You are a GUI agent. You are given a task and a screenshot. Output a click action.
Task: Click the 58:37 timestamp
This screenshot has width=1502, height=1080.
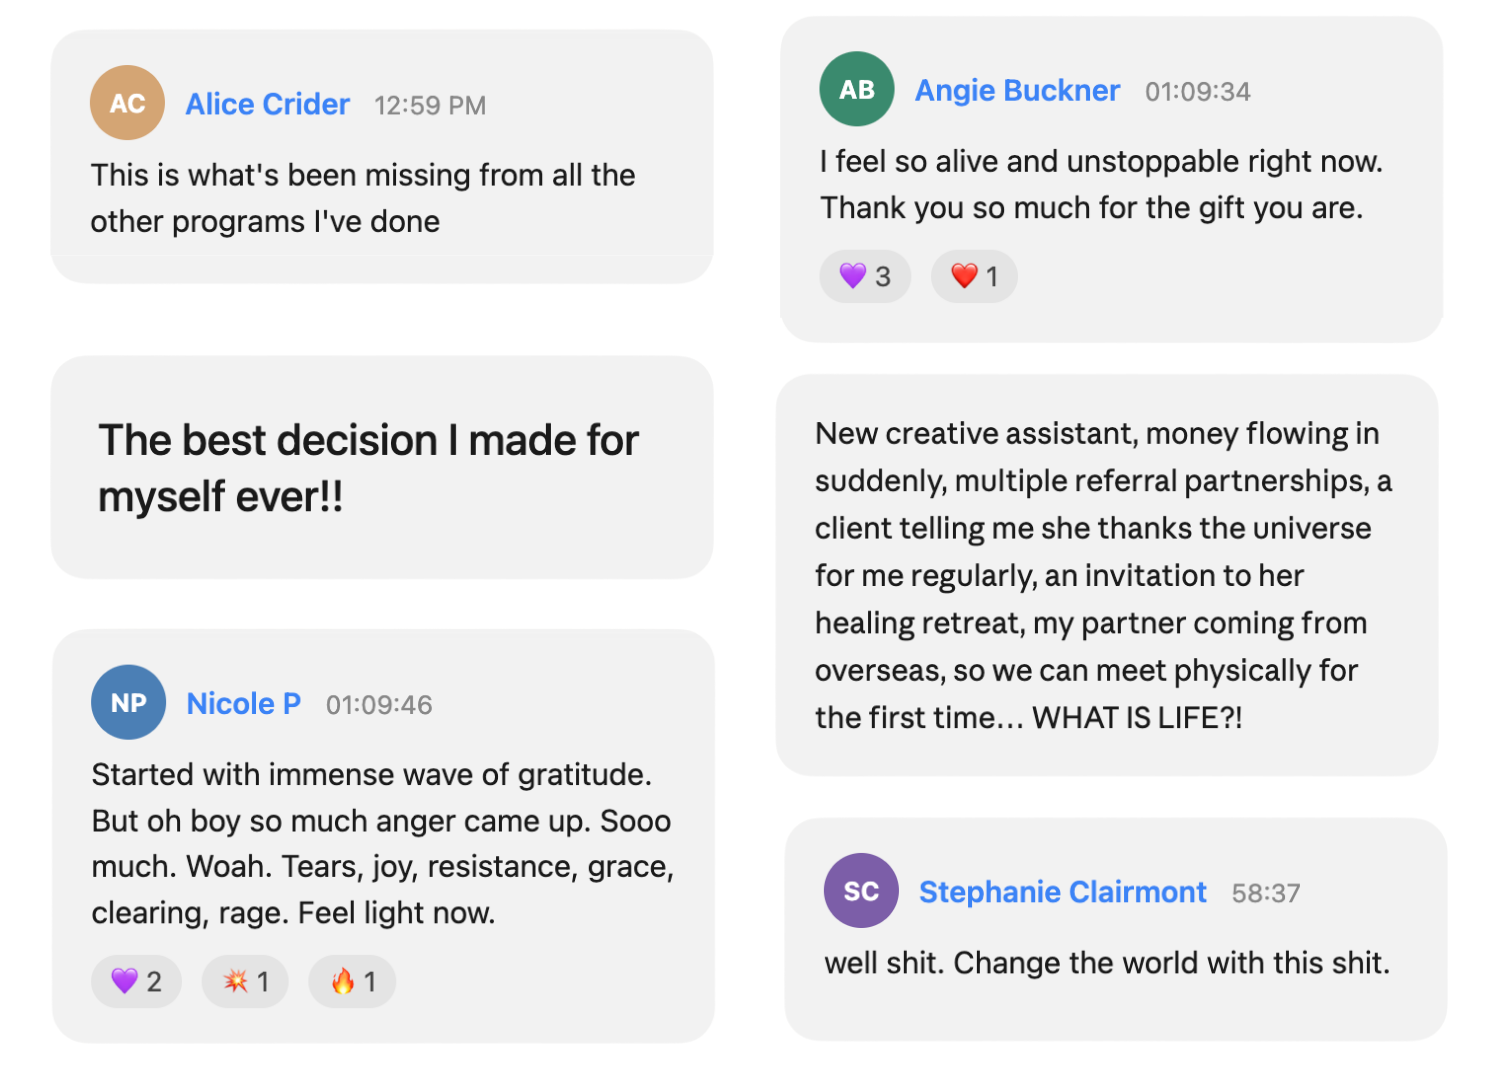[x=1266, y=892]
